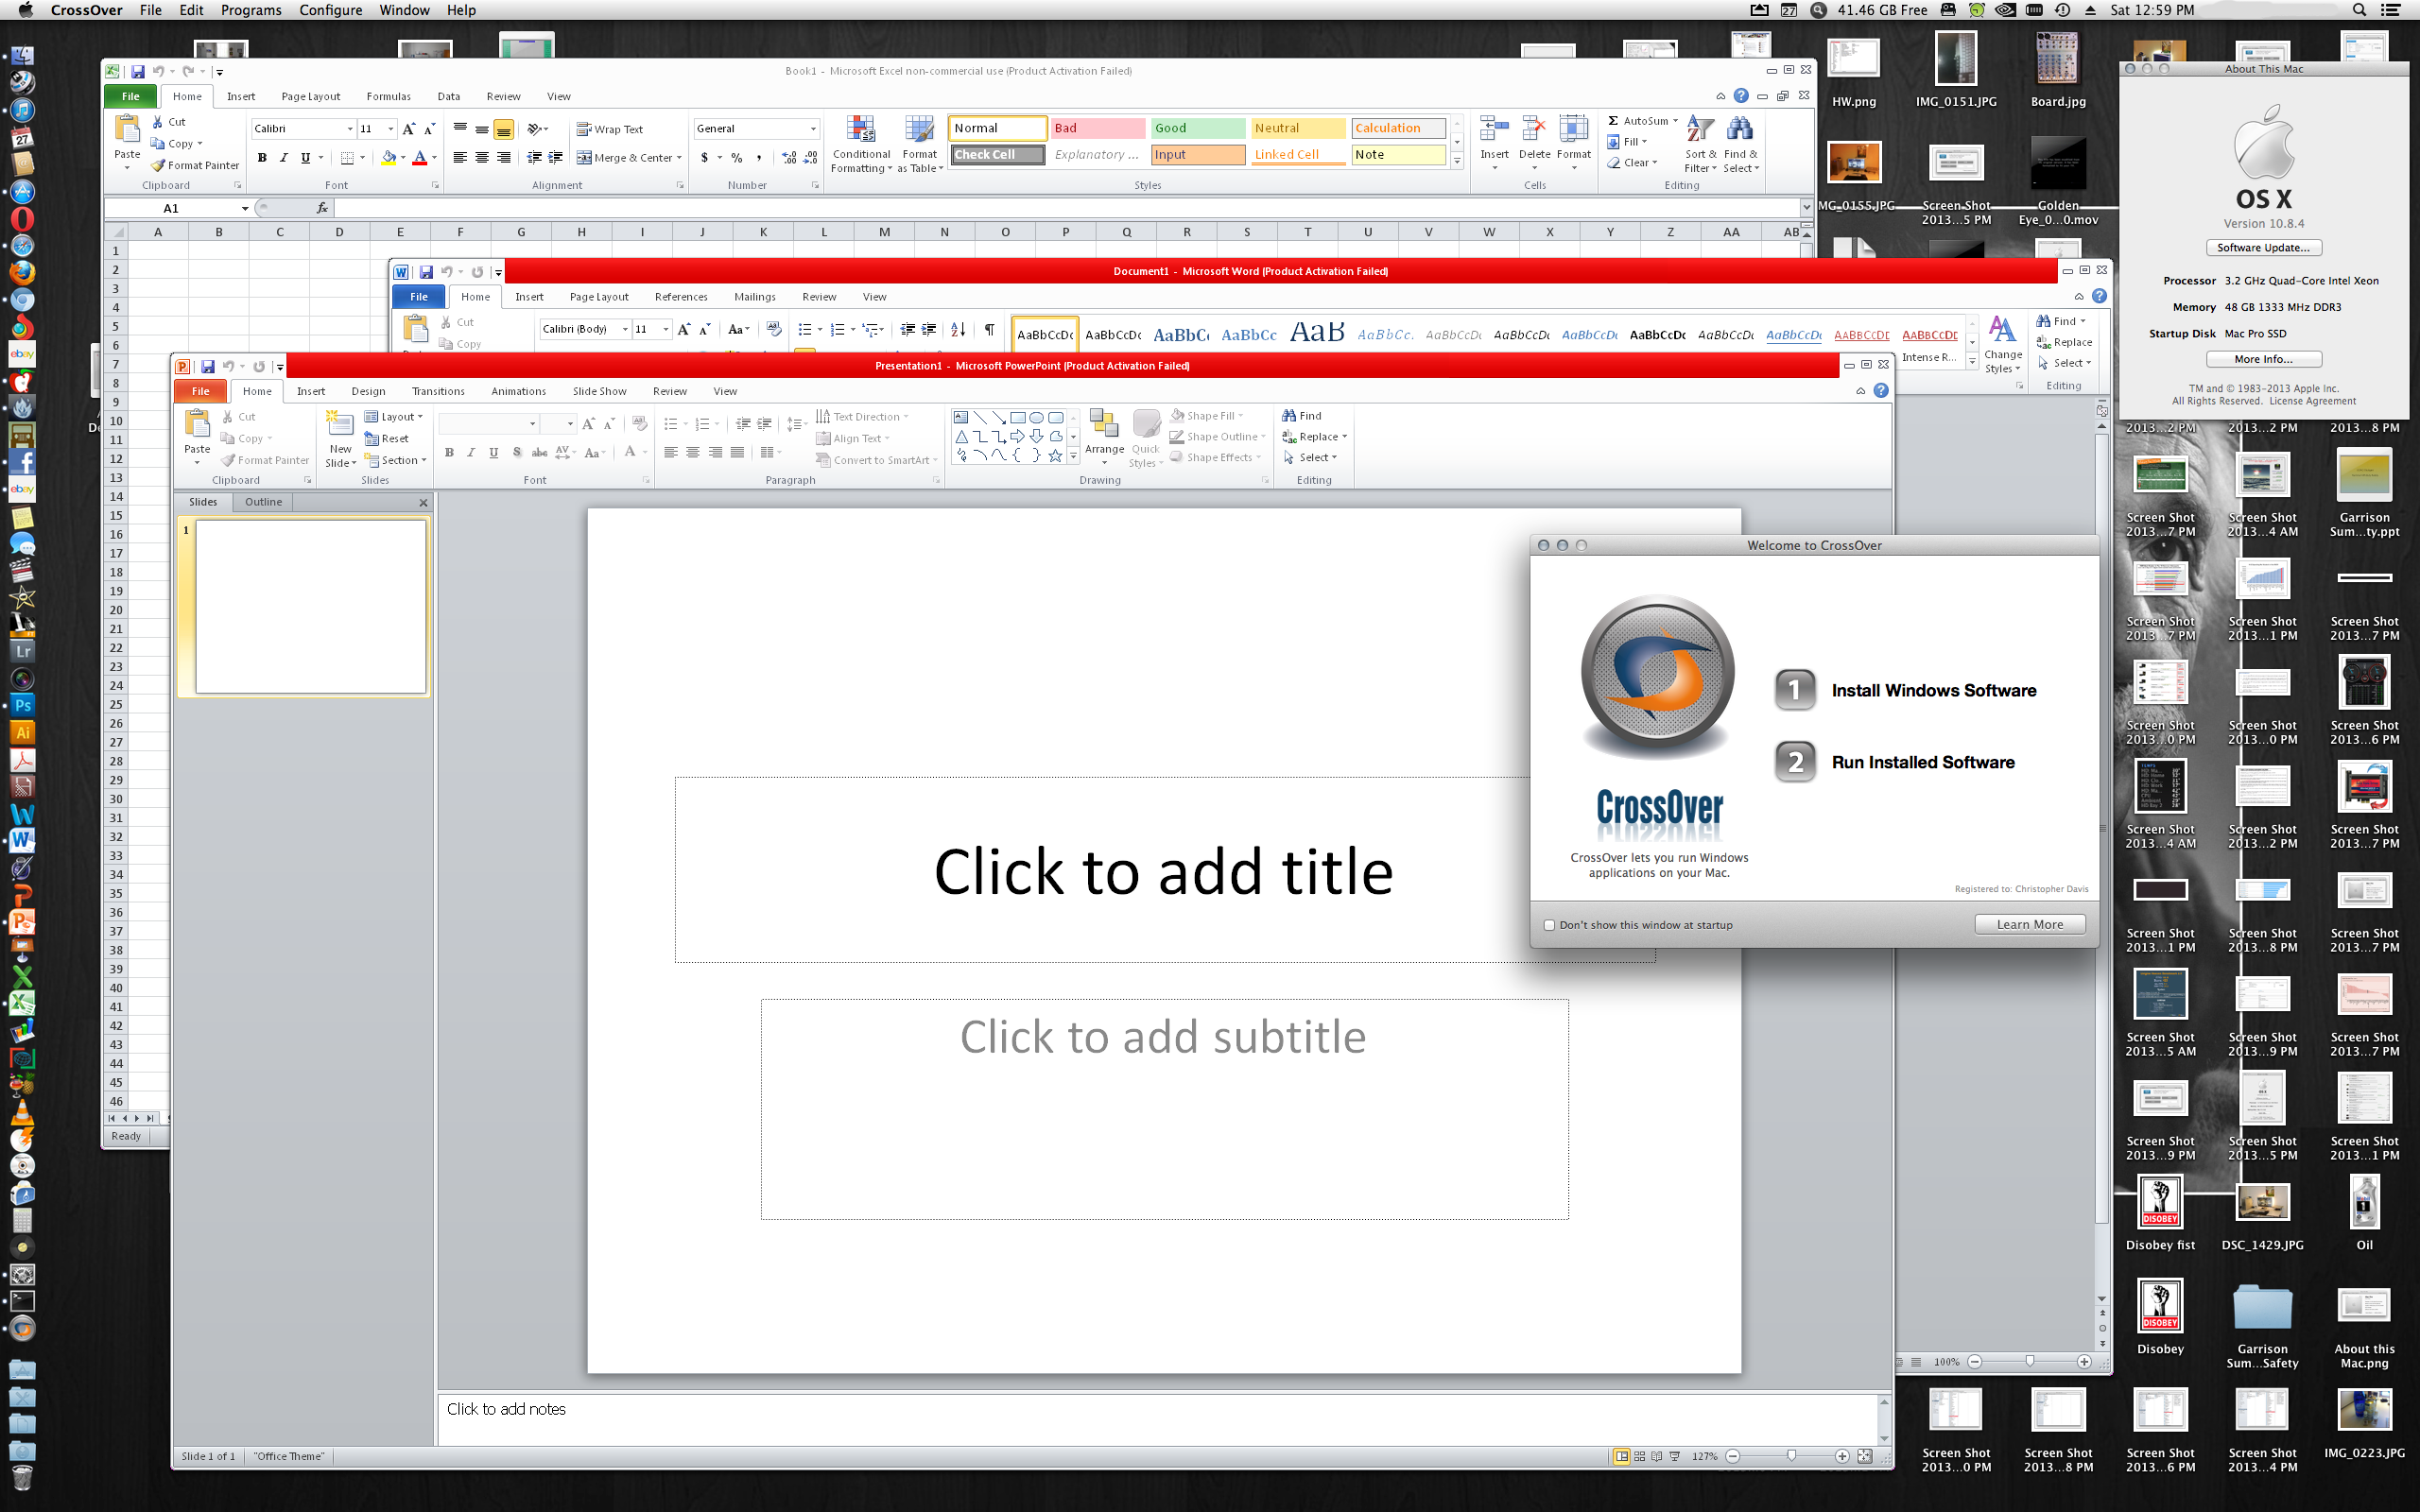Open Excel Formulas tab

pyautogui.click(x=388, y=97)
